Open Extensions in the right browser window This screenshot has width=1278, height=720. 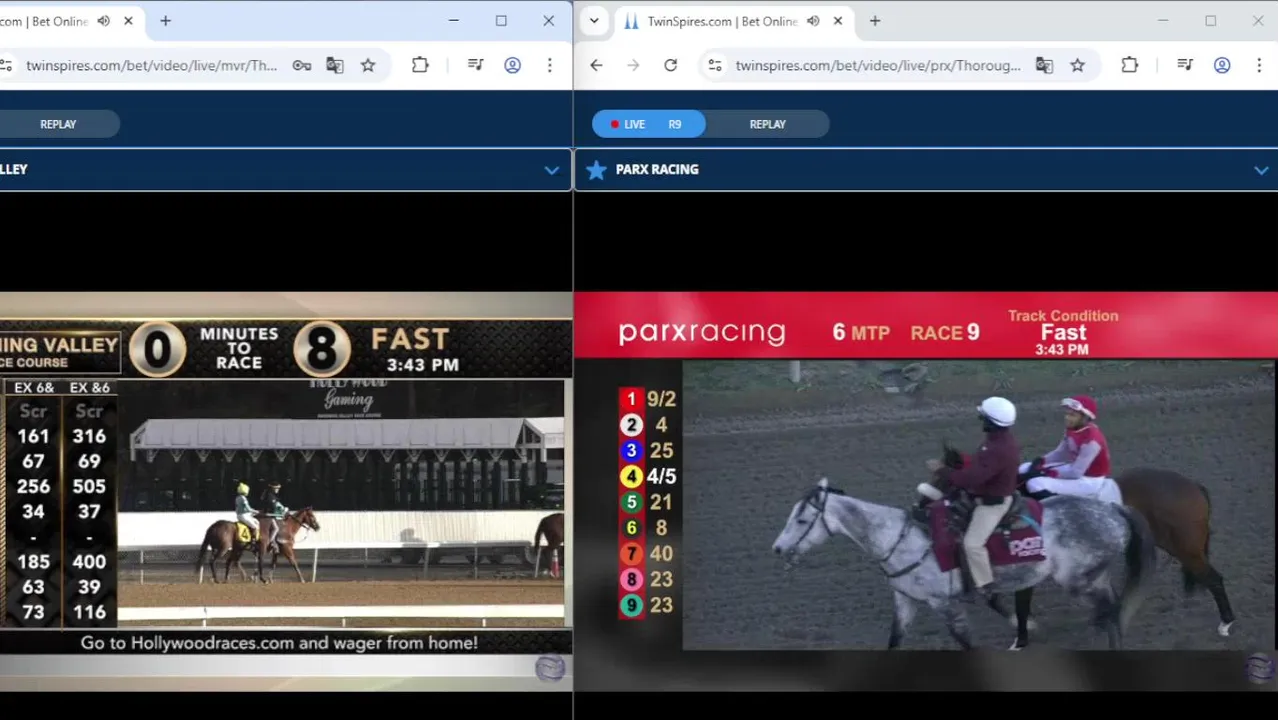1129,65
